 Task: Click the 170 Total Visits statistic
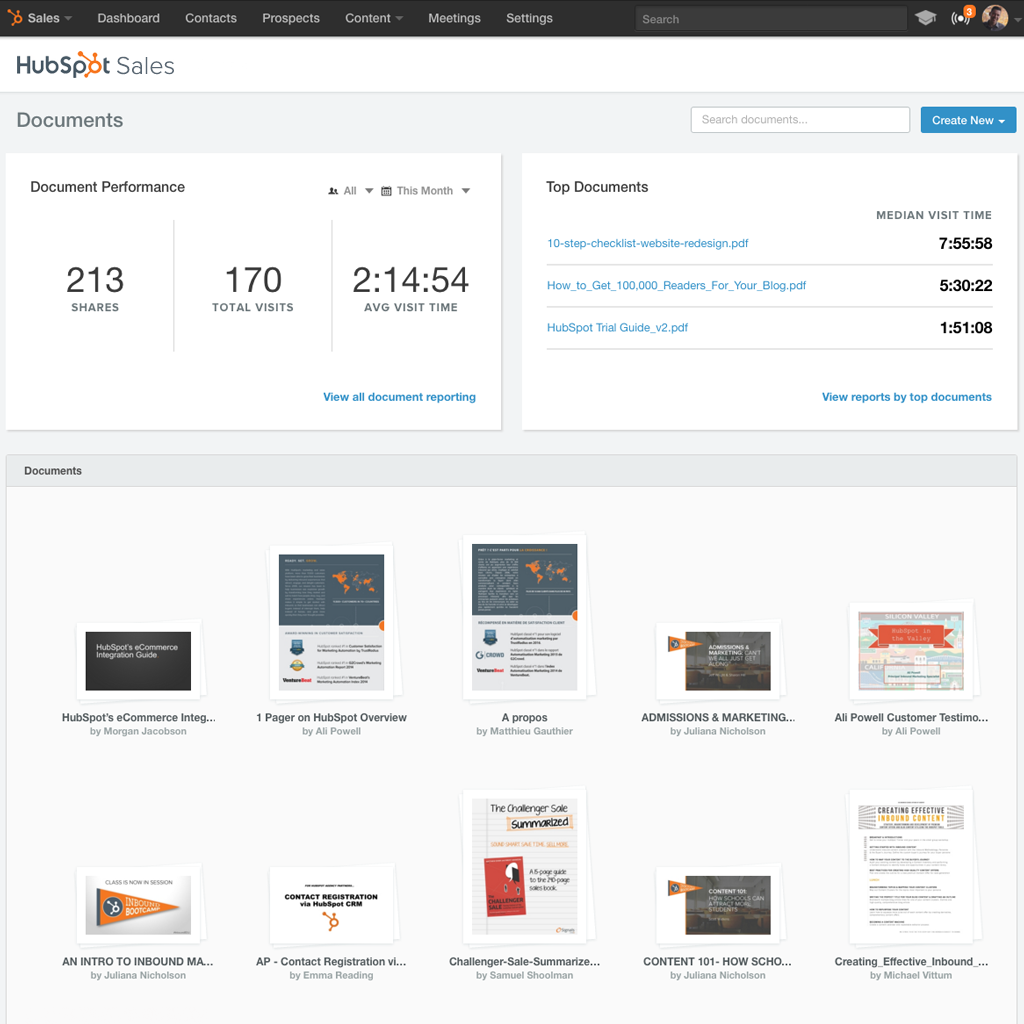[x=253, y=288]
